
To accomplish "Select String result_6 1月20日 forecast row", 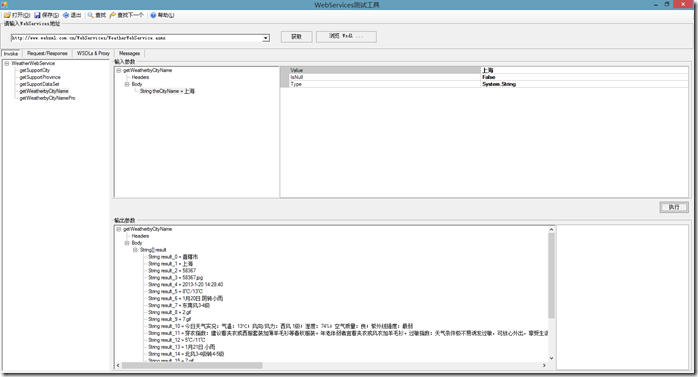I will tap(186, 298).
